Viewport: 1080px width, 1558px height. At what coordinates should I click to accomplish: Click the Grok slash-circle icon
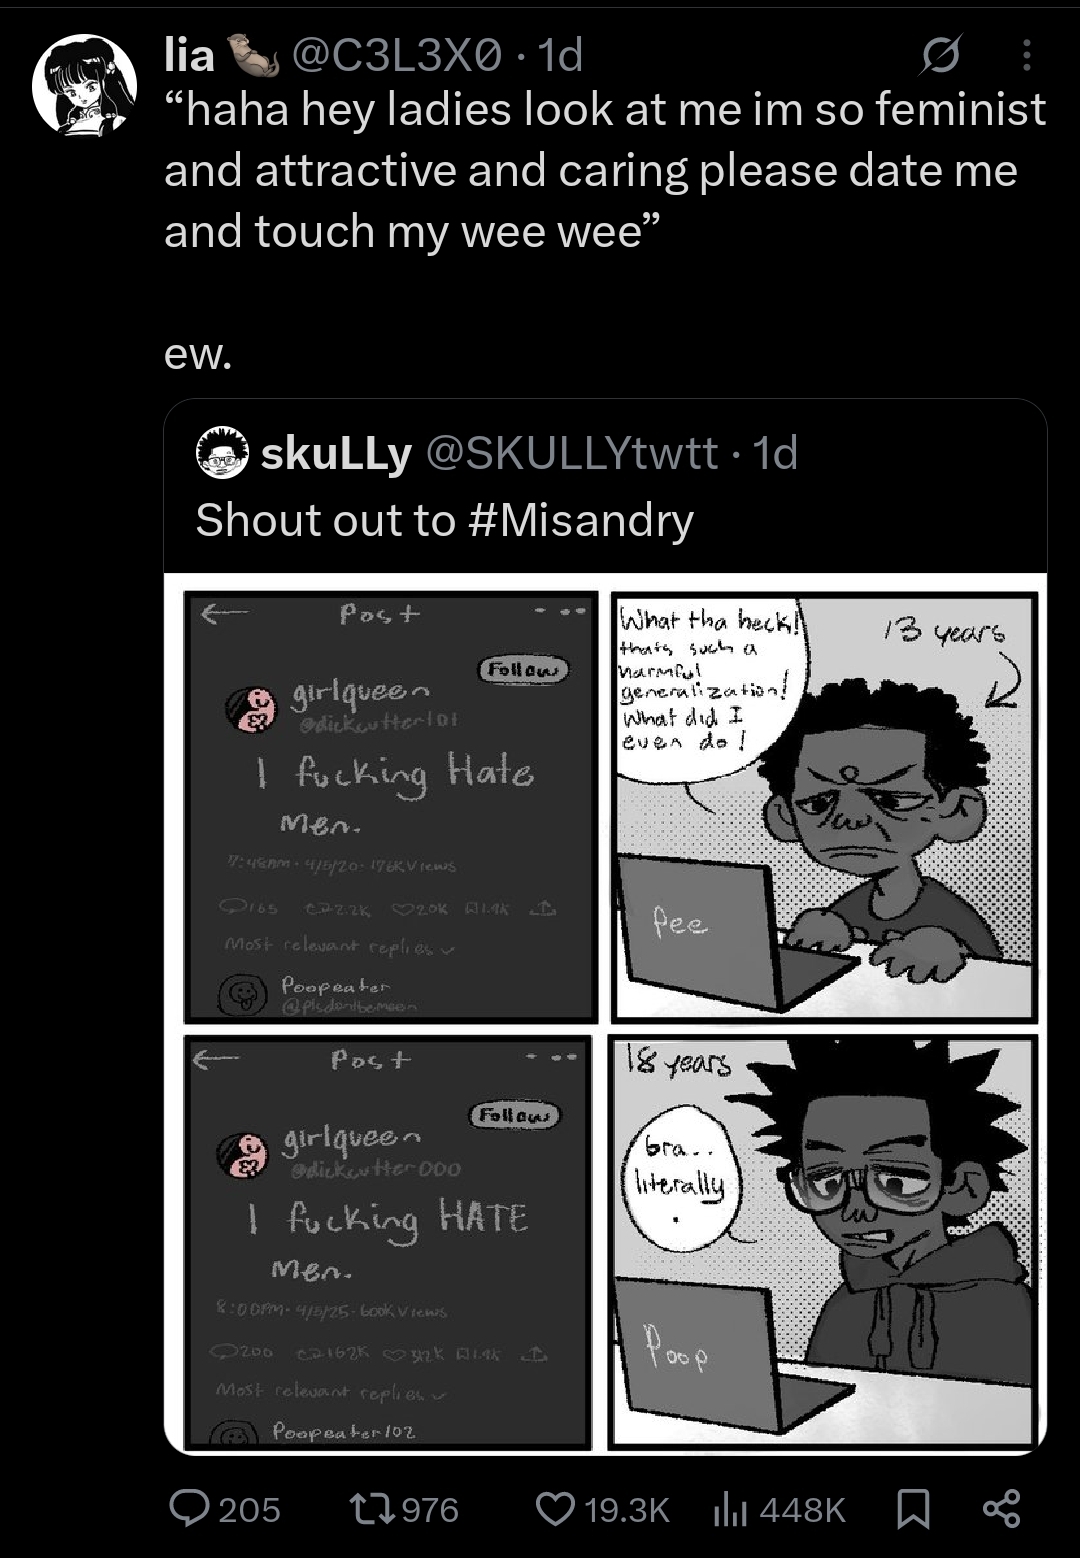[943, 56]
